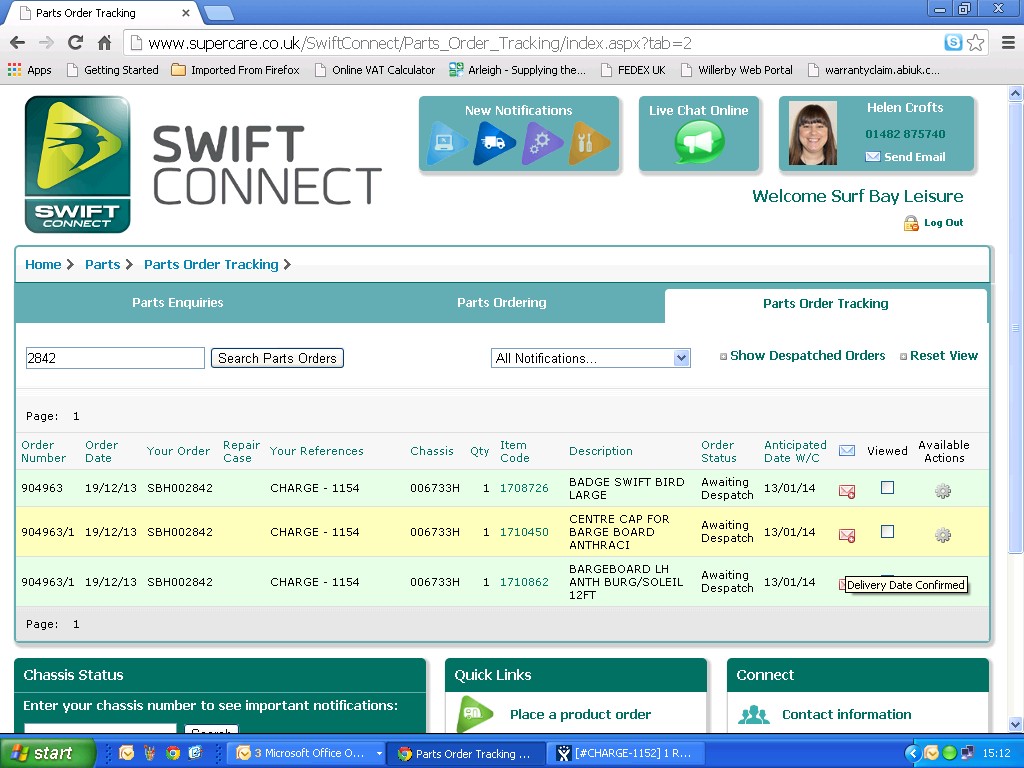1024x768 pixels.
Task: Click the Search Parts Orders button
Action: tap(277, 358)
